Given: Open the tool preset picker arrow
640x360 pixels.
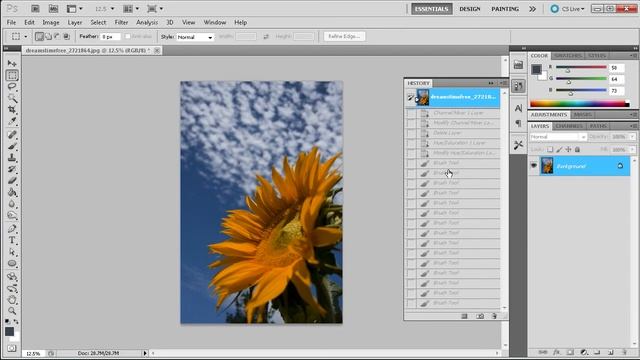Looking at the screenshot, I should point(26,37).
